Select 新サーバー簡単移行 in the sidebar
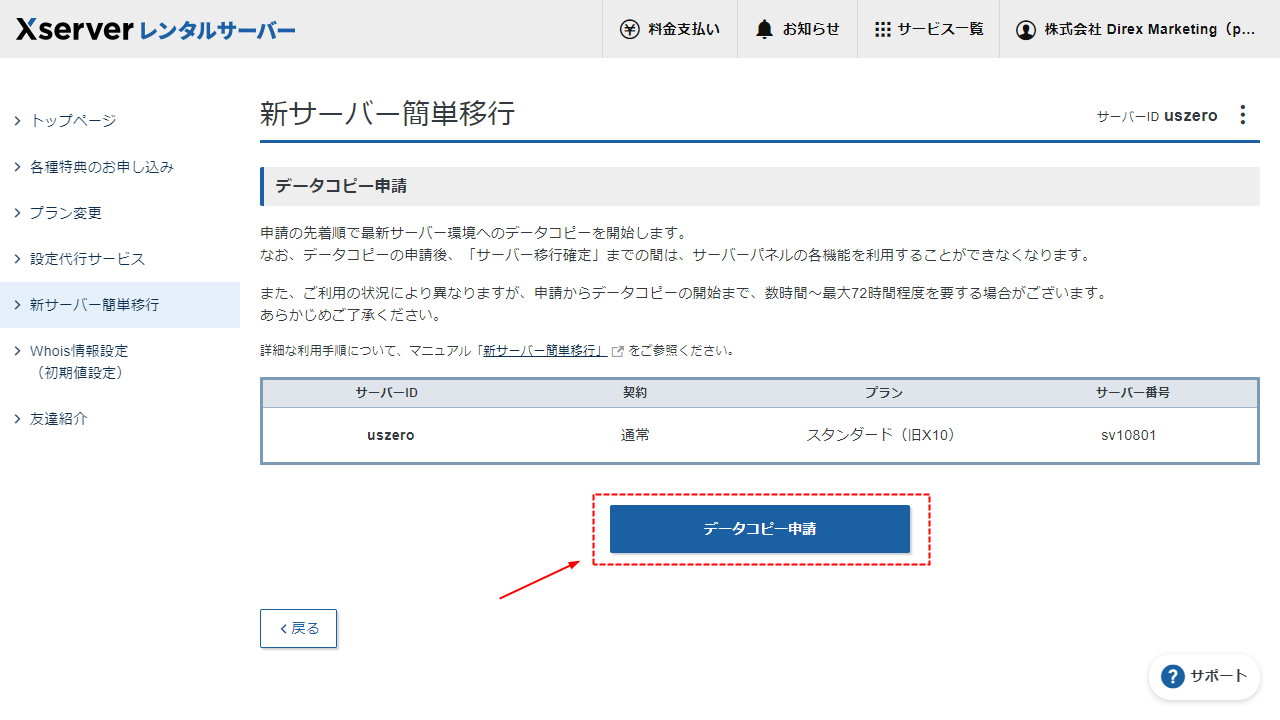The width and height of the screenshot is (1280, 720). 120,305
